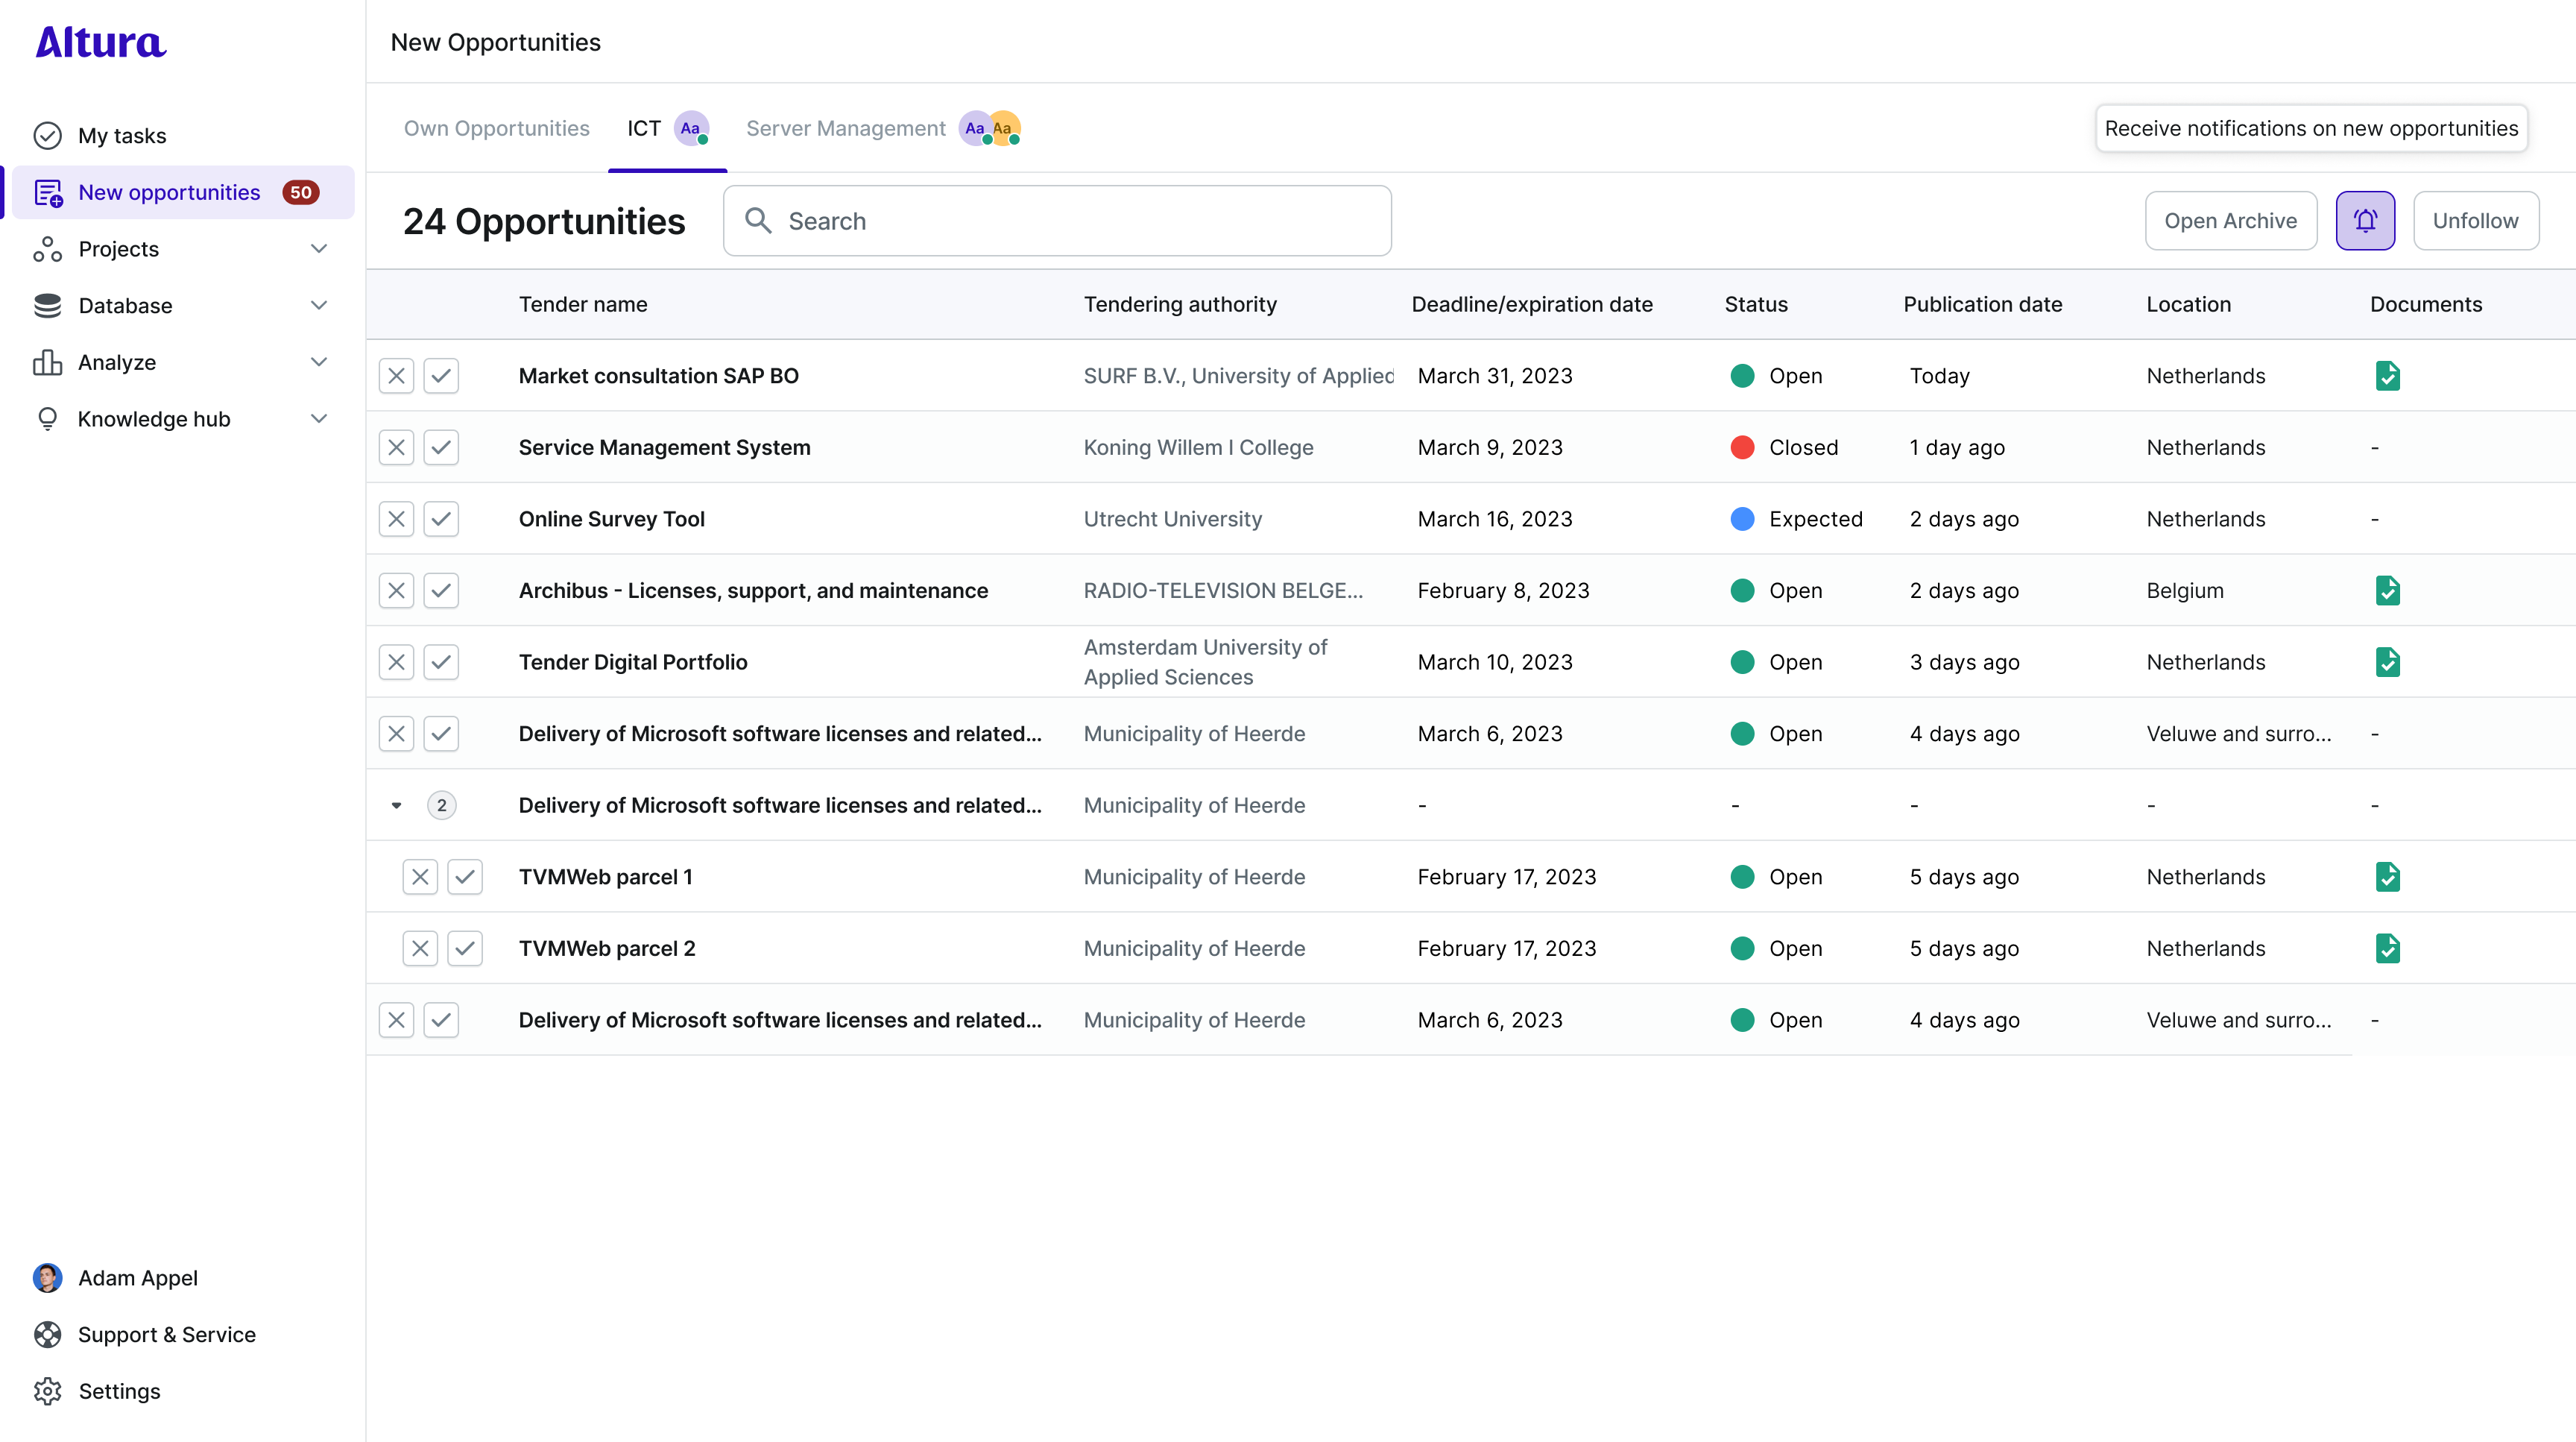The height and width of the screenshot is (1442, 2576).
Task: Switch to Own Opportunities tab
Action: pos(496,128)
